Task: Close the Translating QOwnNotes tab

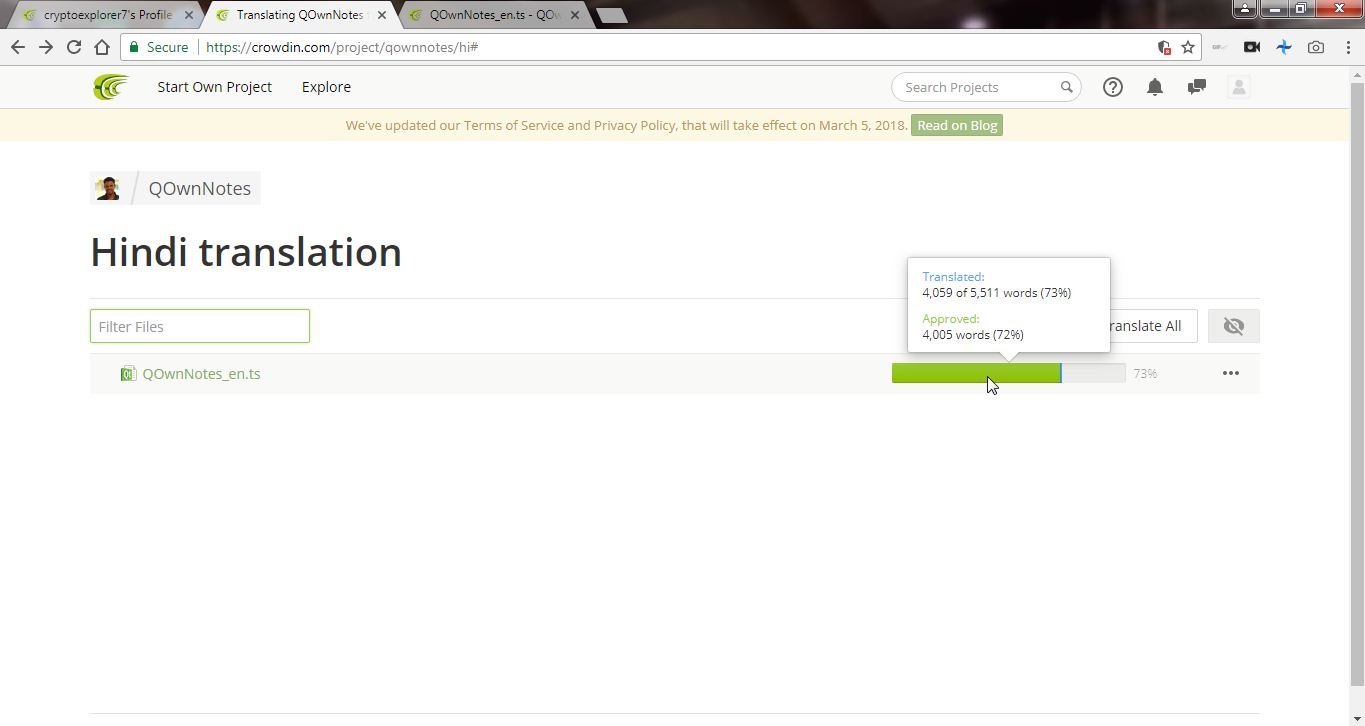Action: pos(381,15)
